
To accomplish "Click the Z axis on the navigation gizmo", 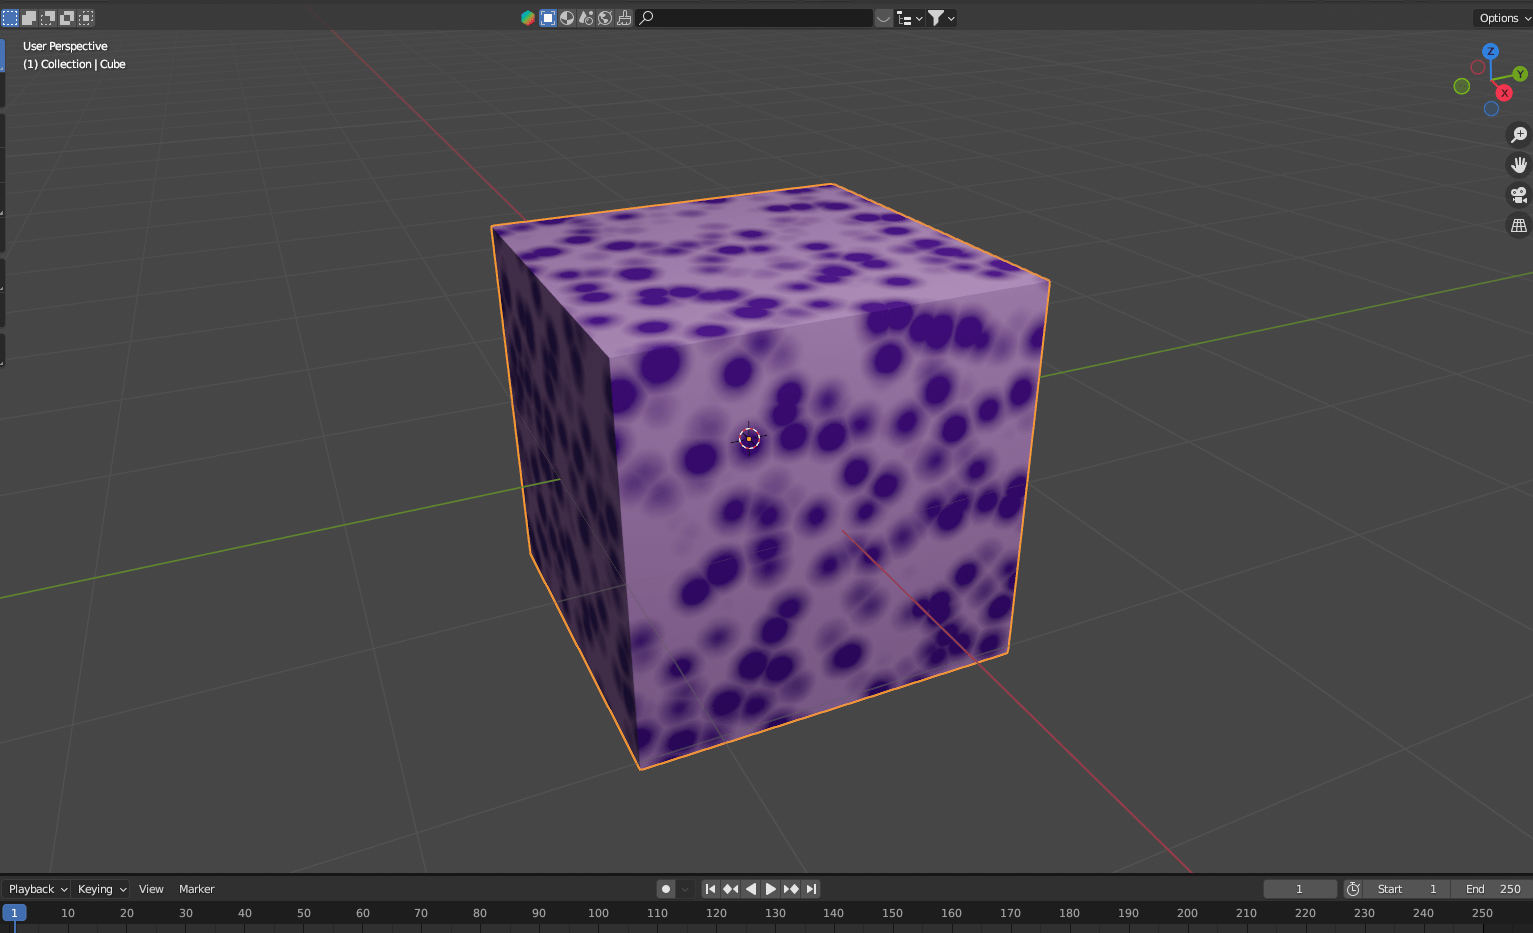I will click(x=1491, y=51).
